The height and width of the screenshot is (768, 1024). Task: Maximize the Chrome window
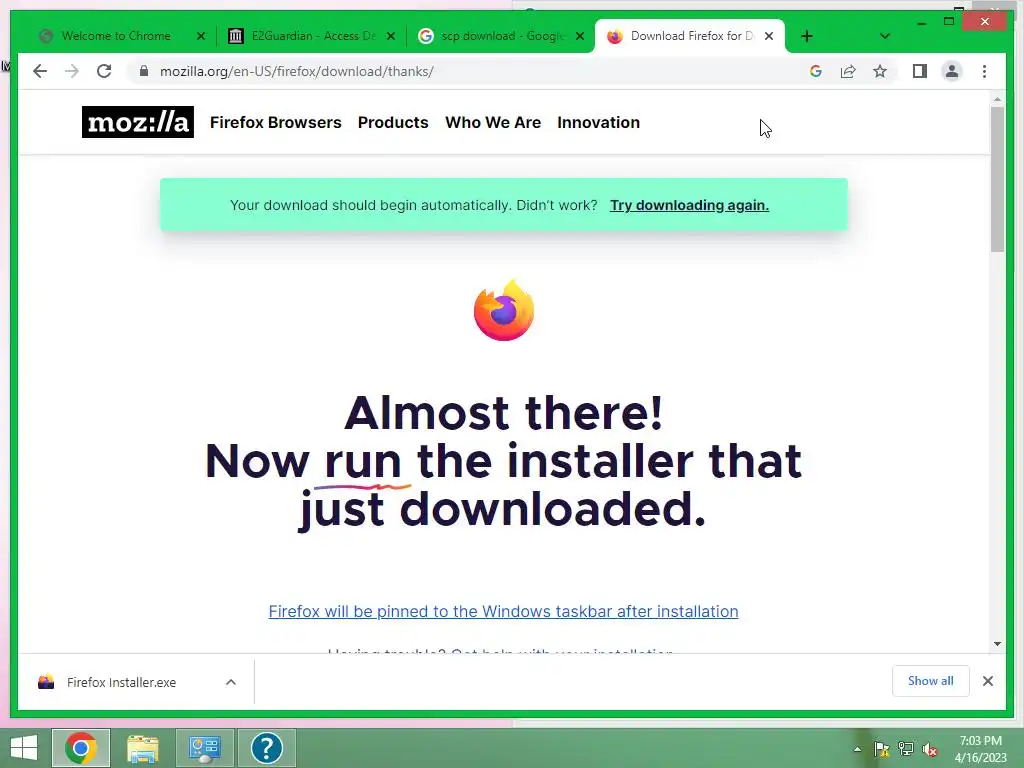click(x=949, y=22)
